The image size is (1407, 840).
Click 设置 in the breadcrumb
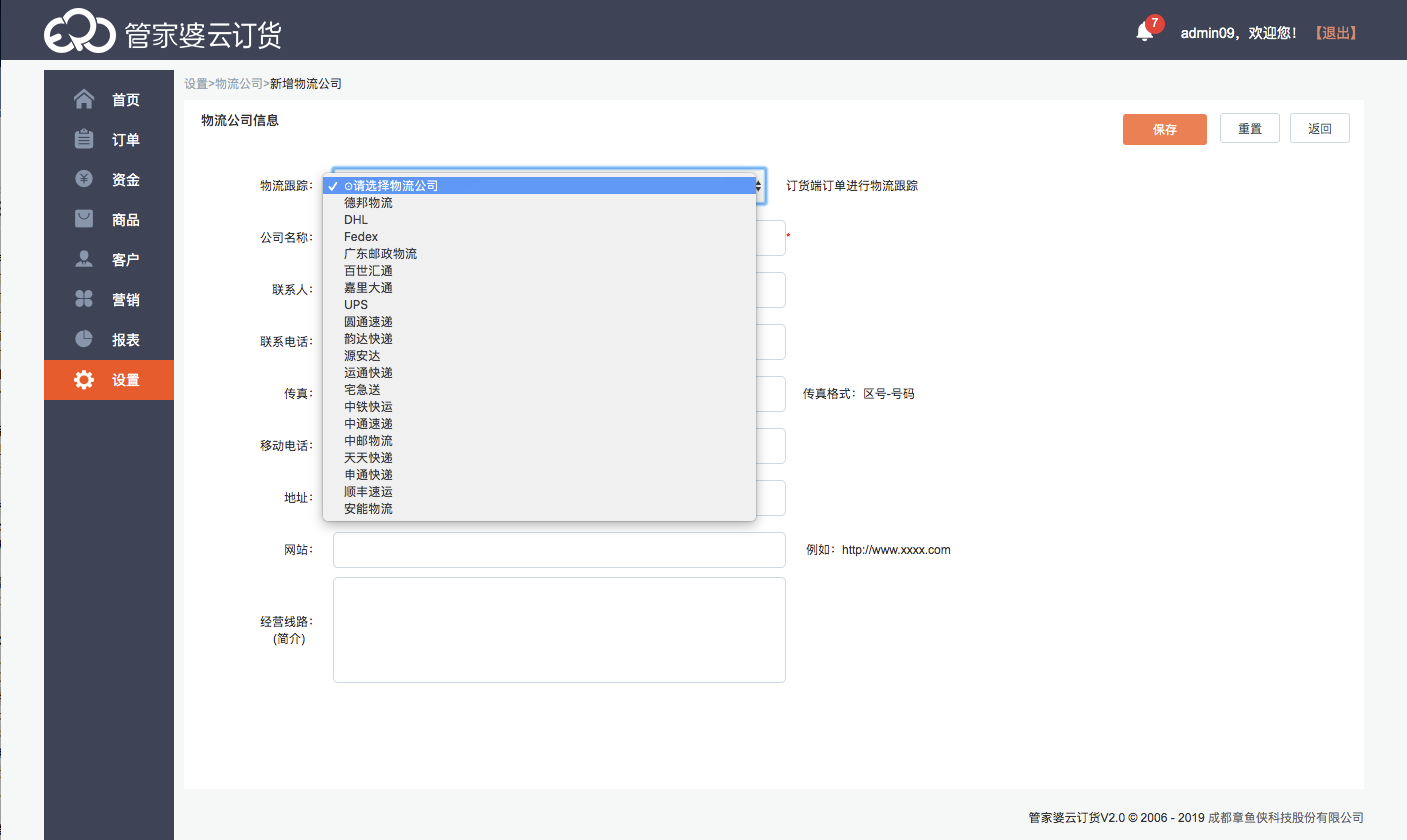point(196,84)
